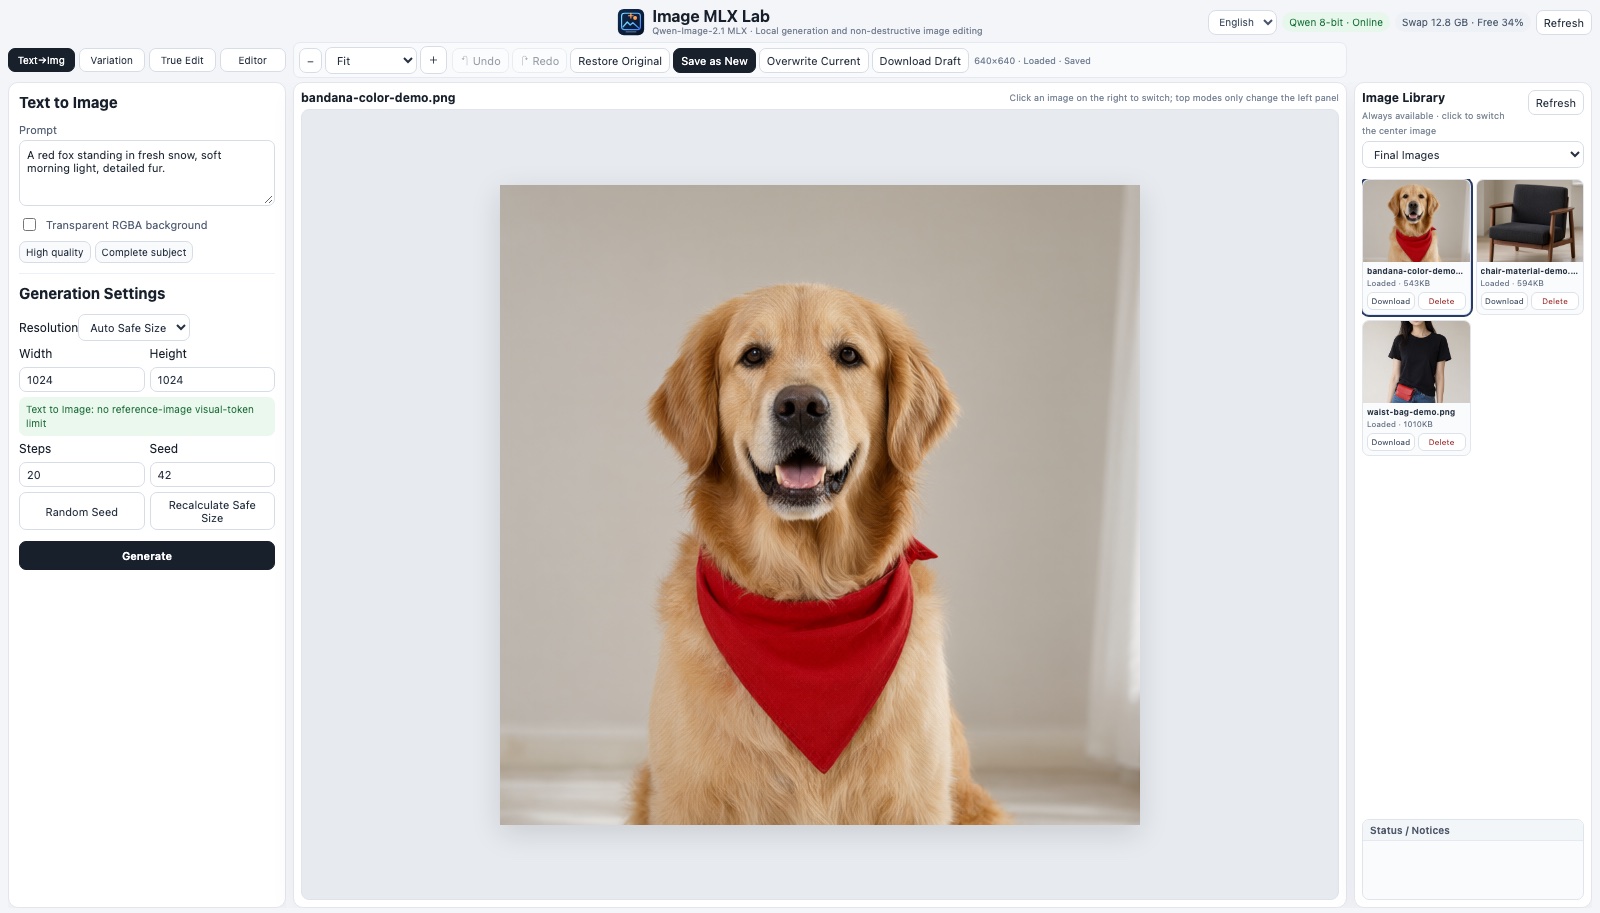Image resolution: width=1600 pixels, height=913 pixels.
Task: Open the Final Images library filter dropdown
Action: (x=1472, y=155)
